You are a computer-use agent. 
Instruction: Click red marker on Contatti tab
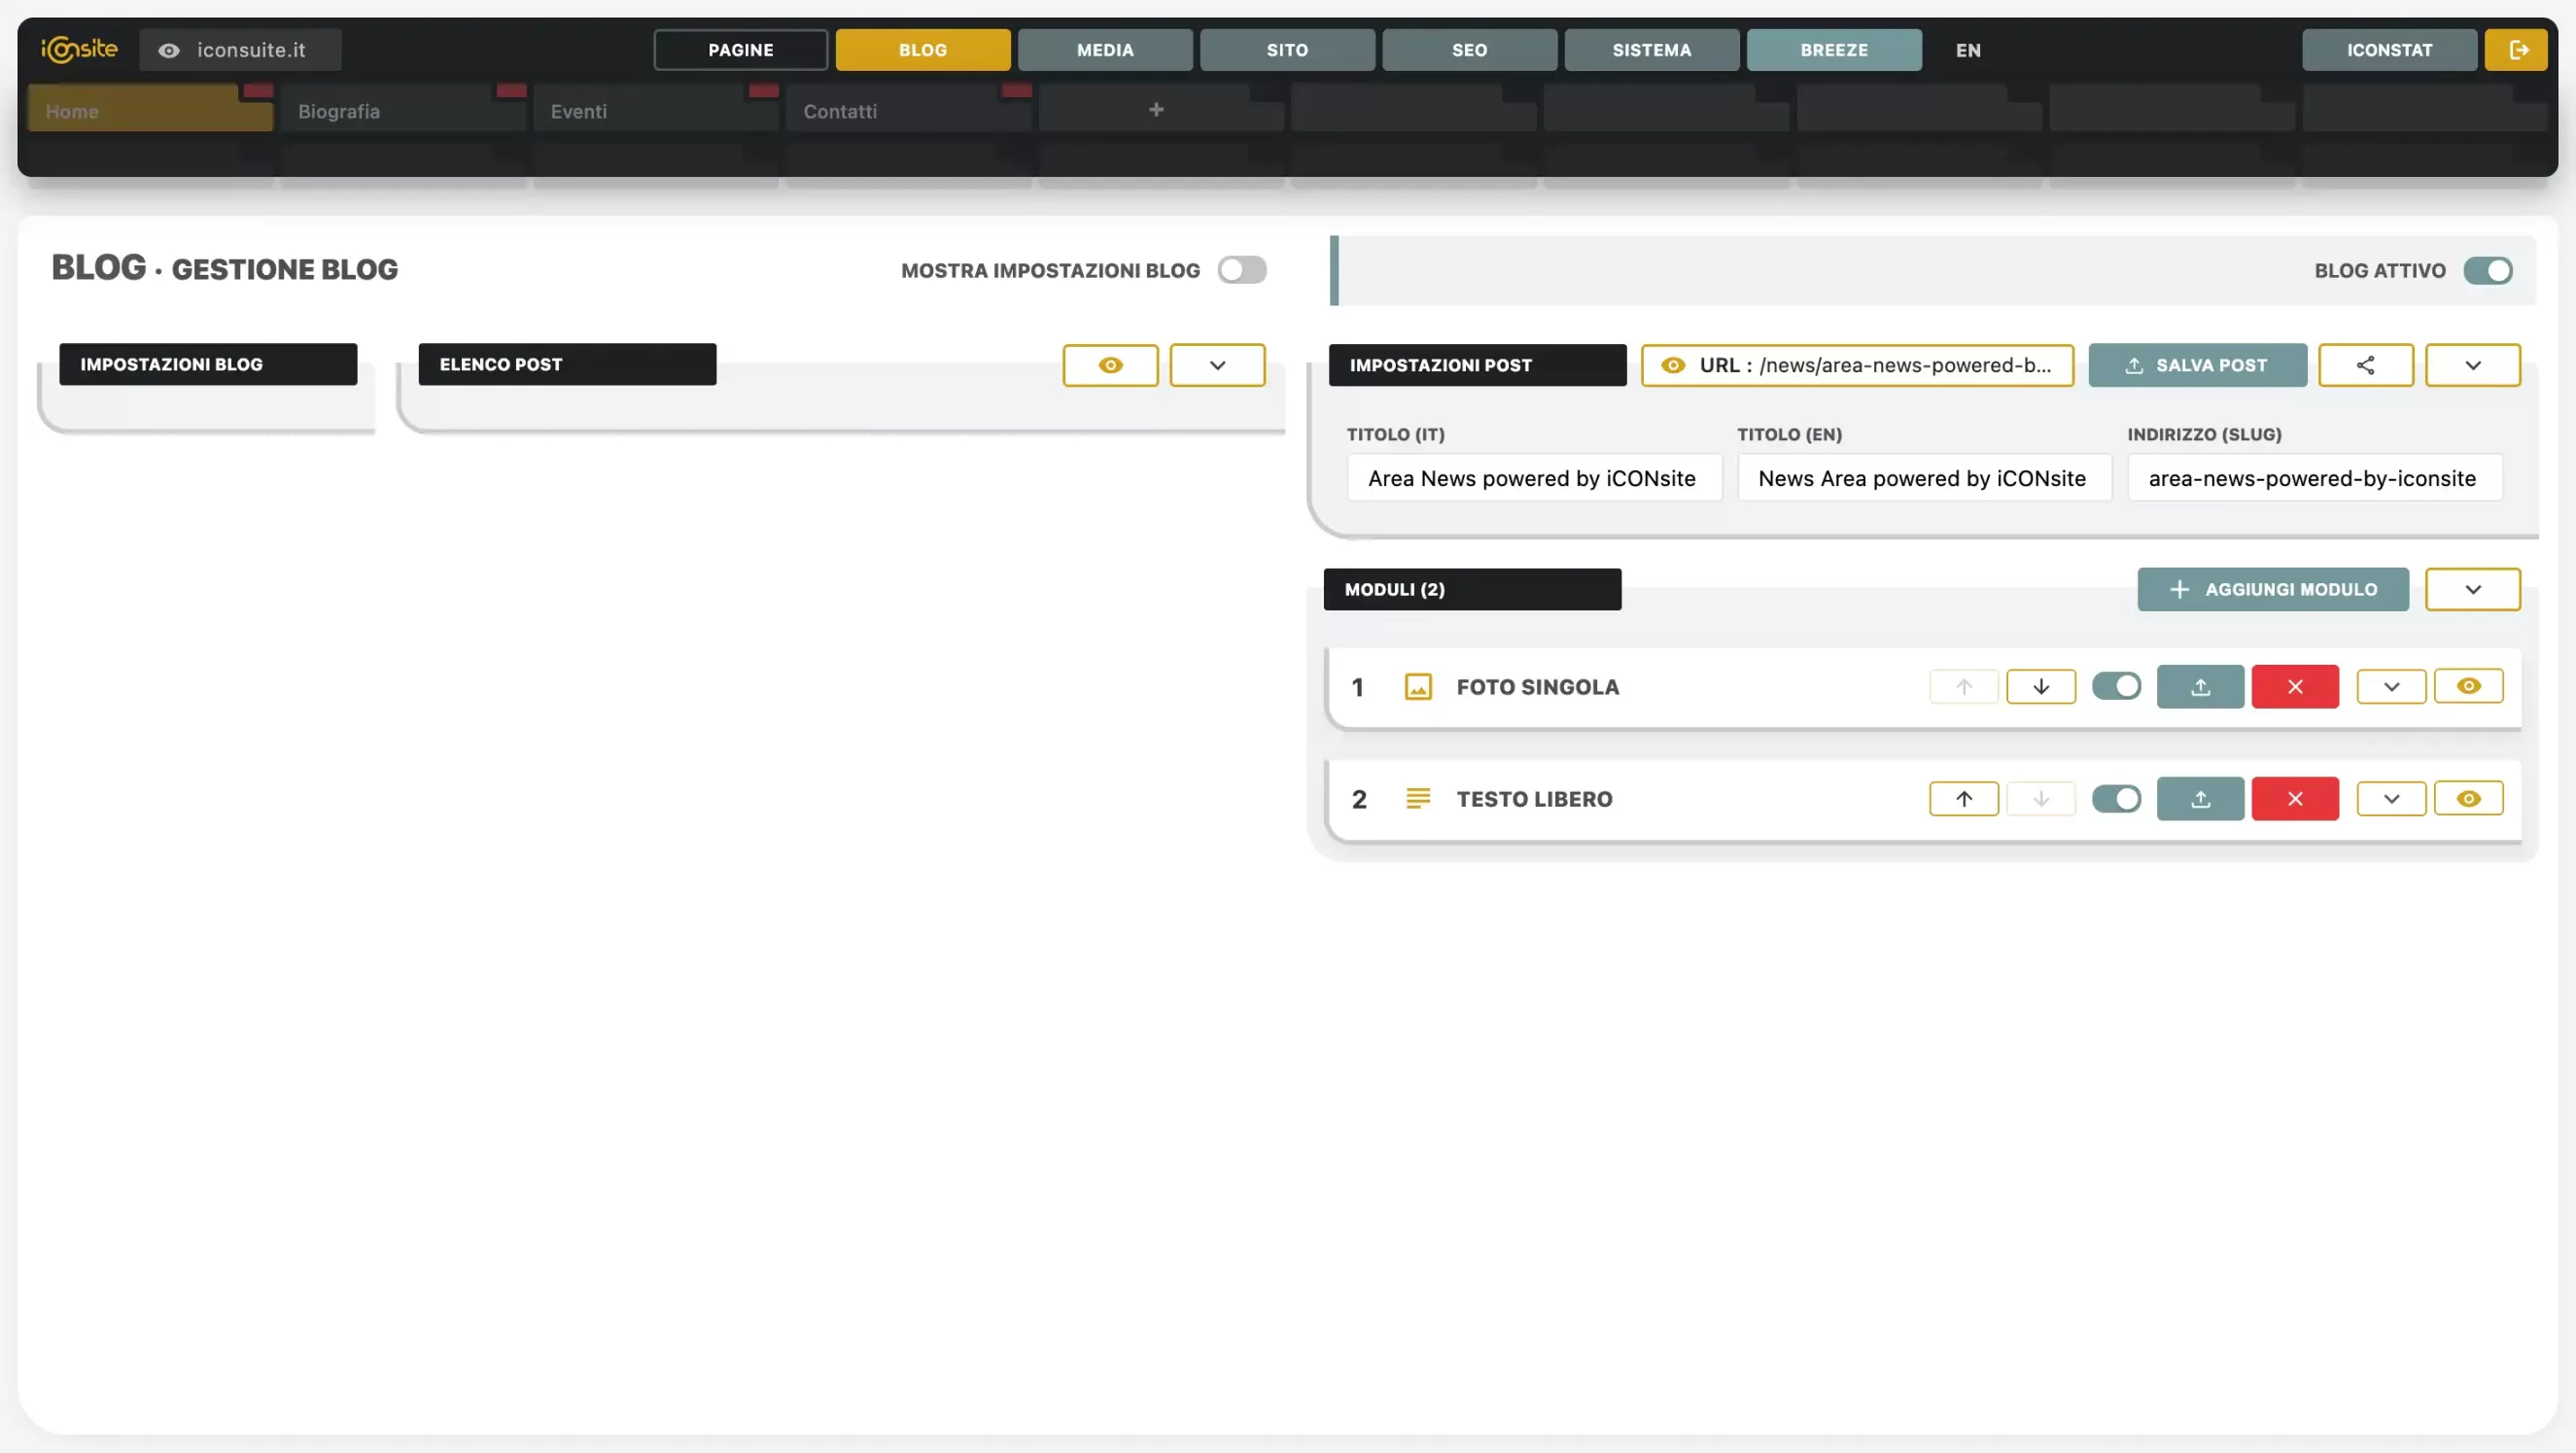click(1017, 90)
